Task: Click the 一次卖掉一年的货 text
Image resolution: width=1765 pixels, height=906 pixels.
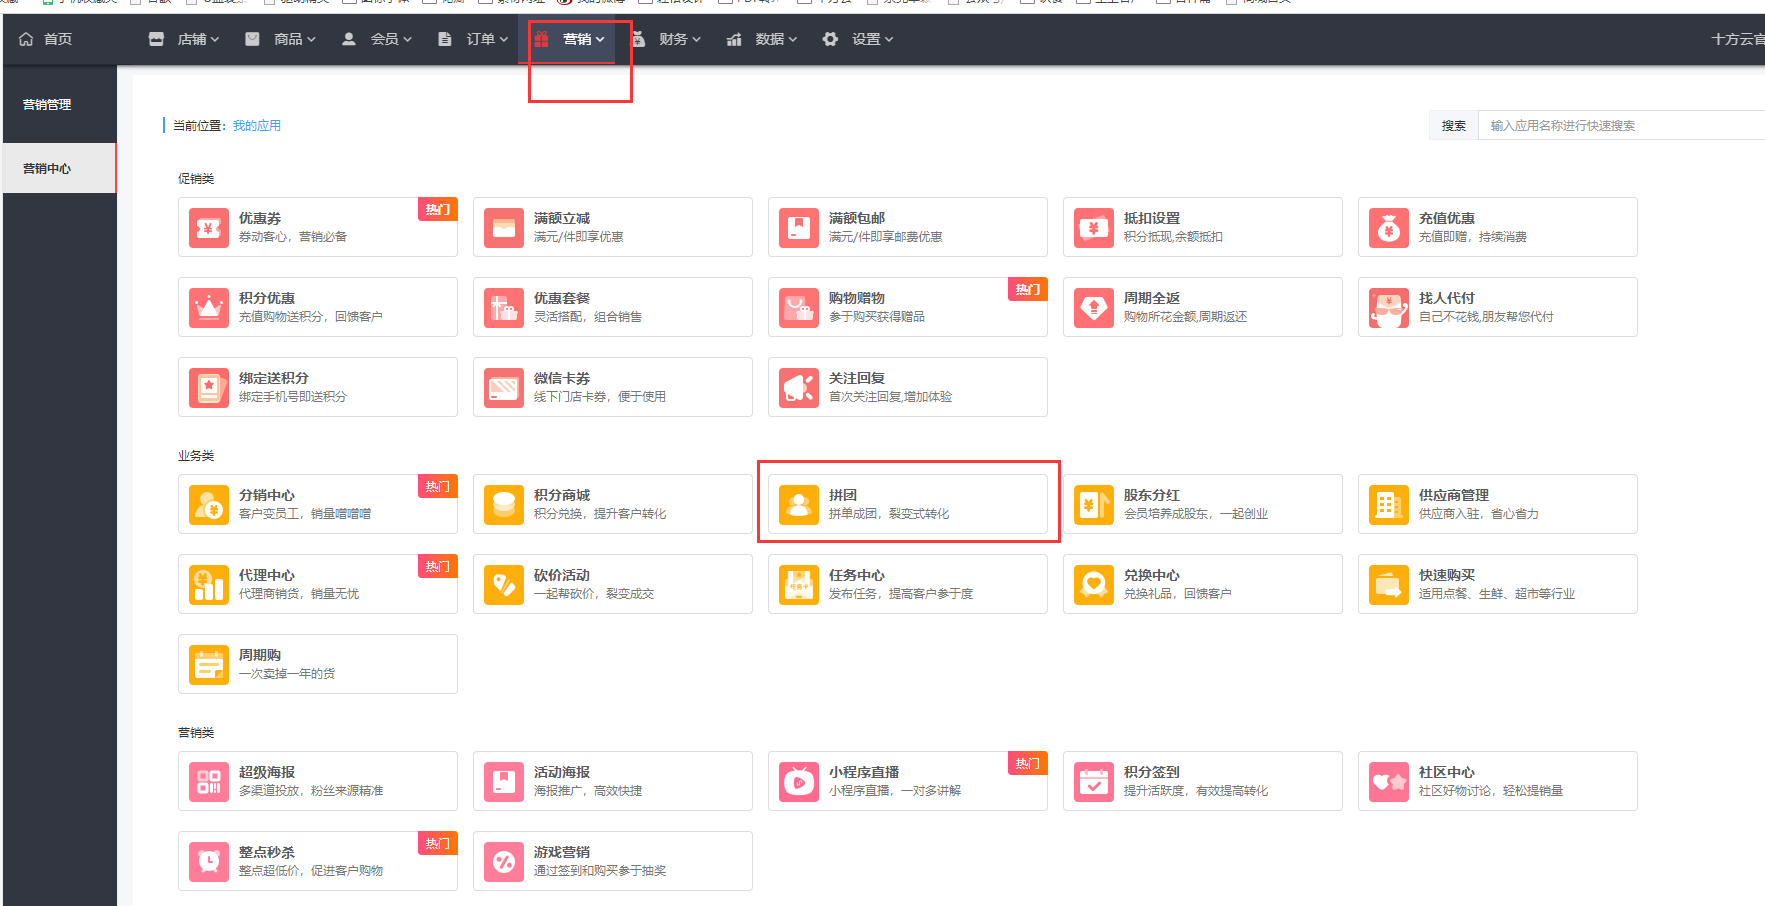Action: click(x=287, y=674)
